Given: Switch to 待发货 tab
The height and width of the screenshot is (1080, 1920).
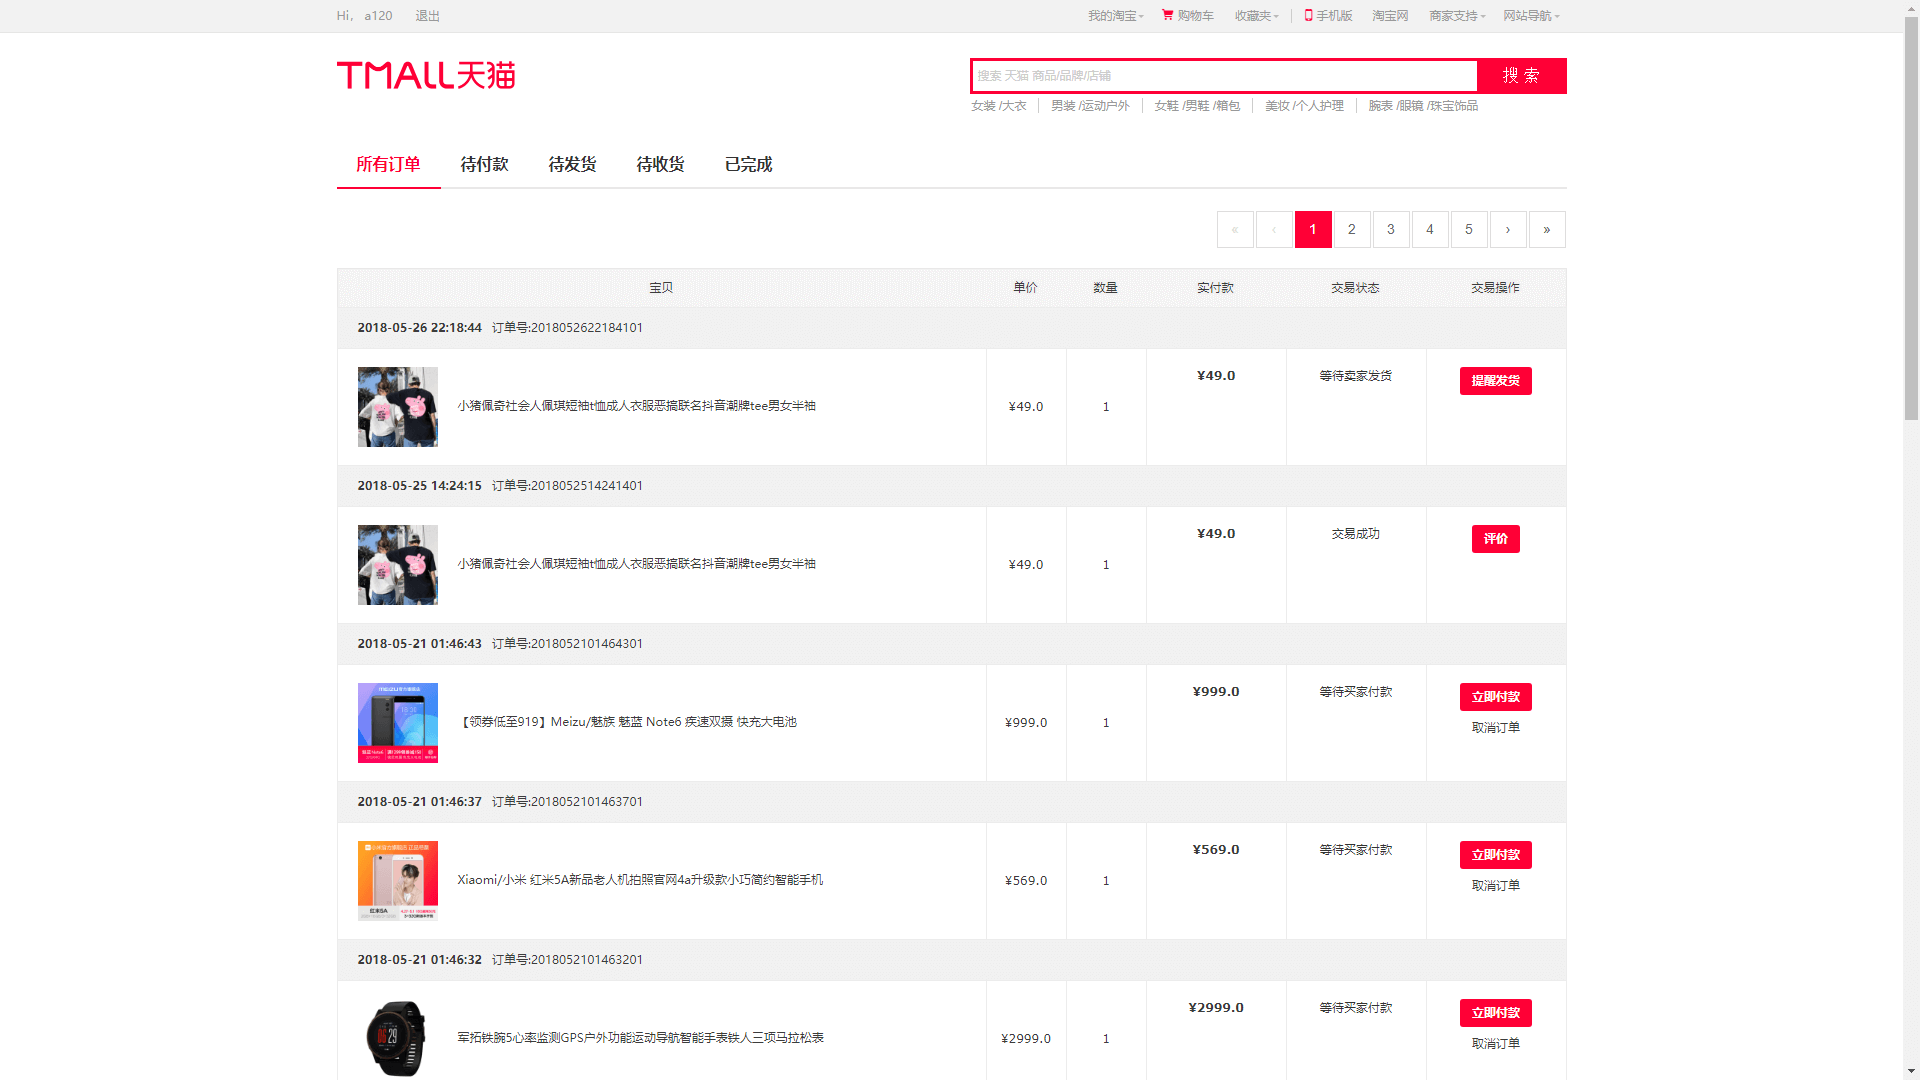Looking at the screenshot, I should [x=573, y=164].
